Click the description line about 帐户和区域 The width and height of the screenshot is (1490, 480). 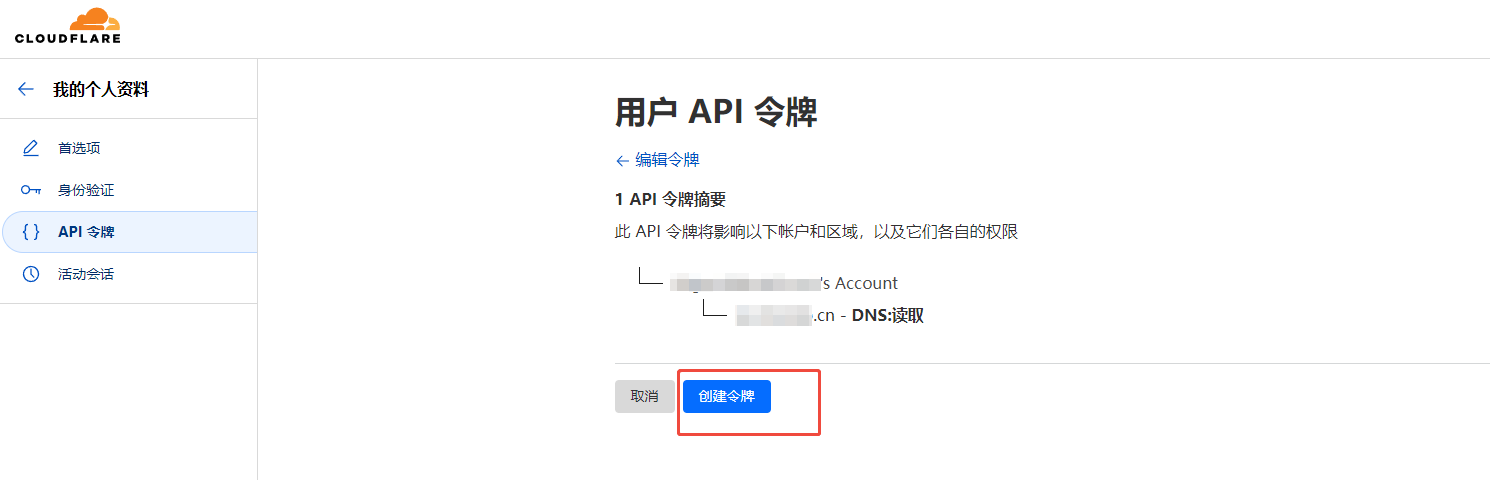click(x=816, y=232)
